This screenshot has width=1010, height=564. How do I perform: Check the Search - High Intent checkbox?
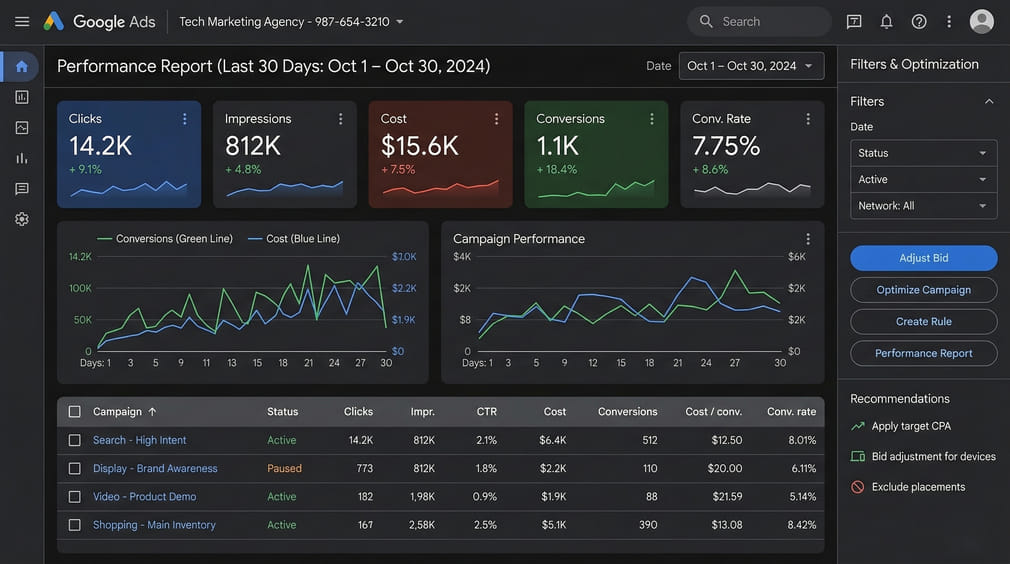click(75, 440)
